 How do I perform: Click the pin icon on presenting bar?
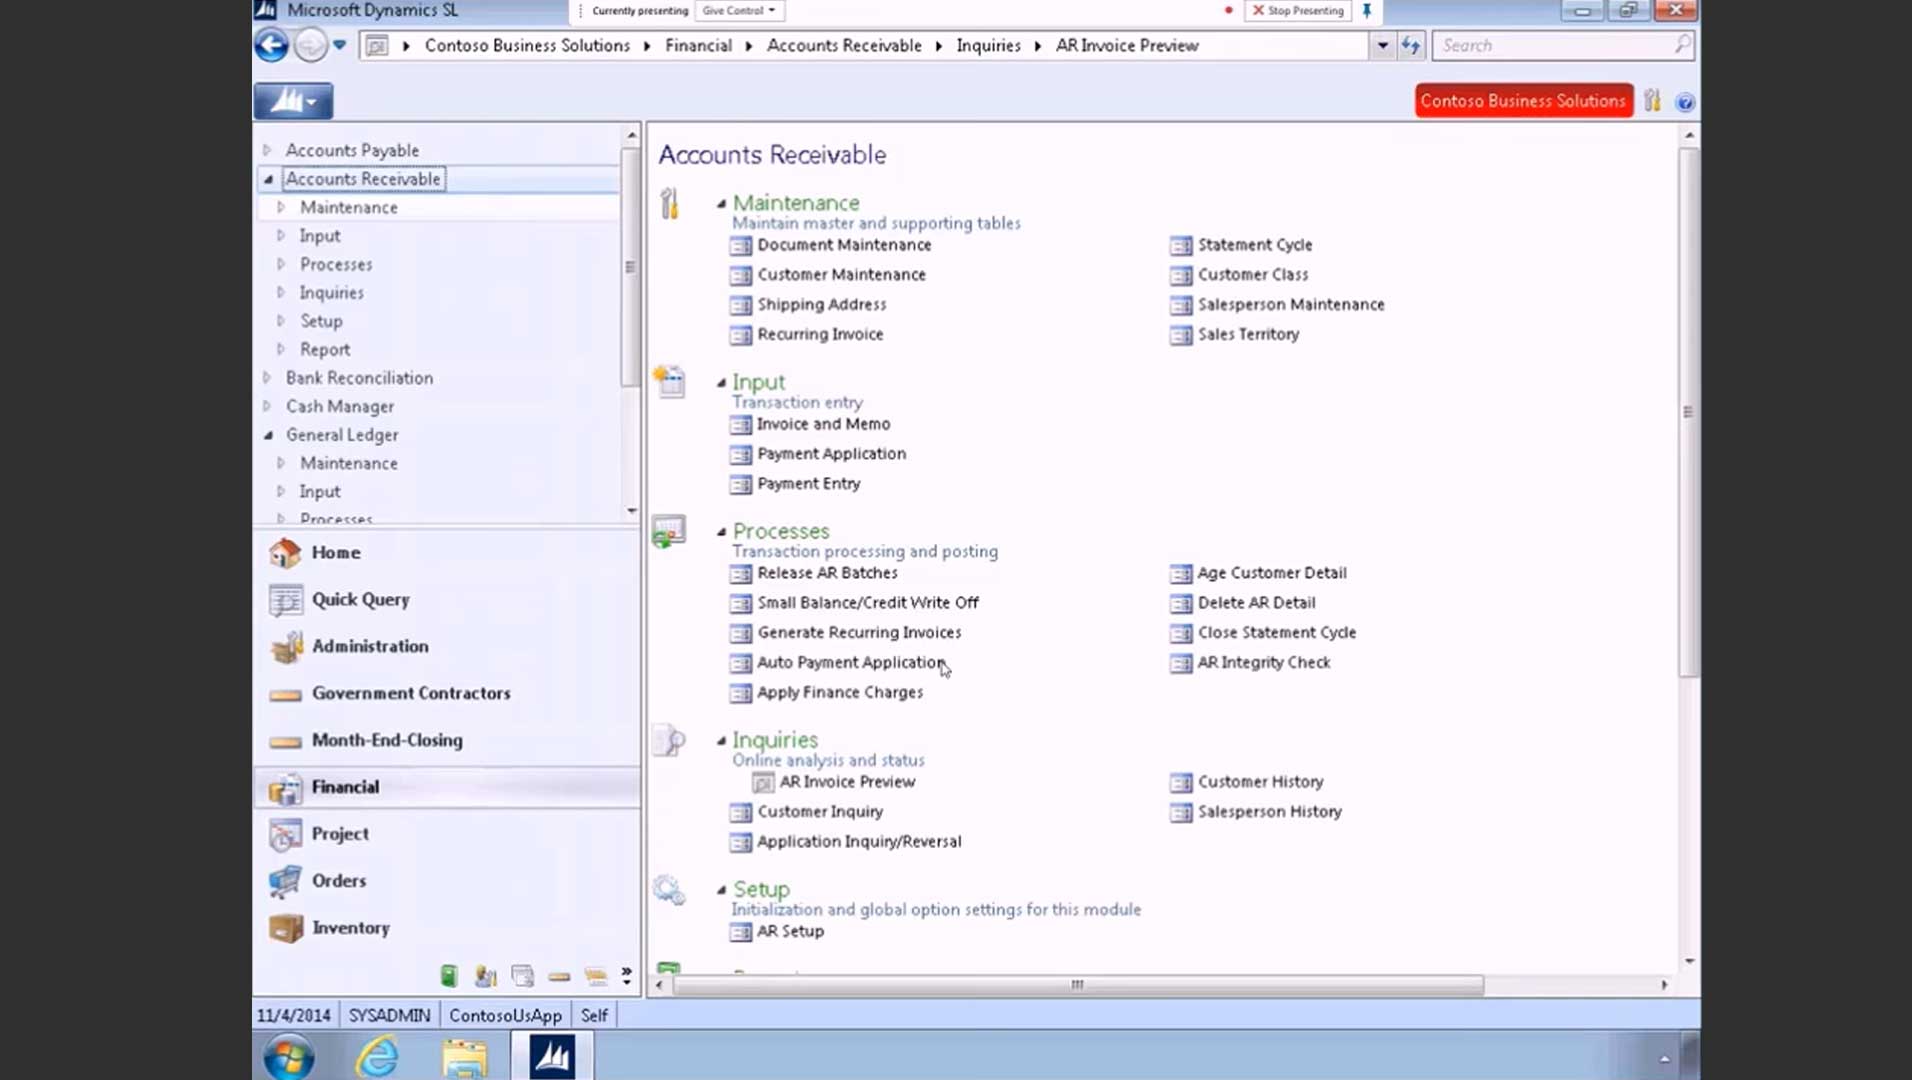tap(1367, 10)
